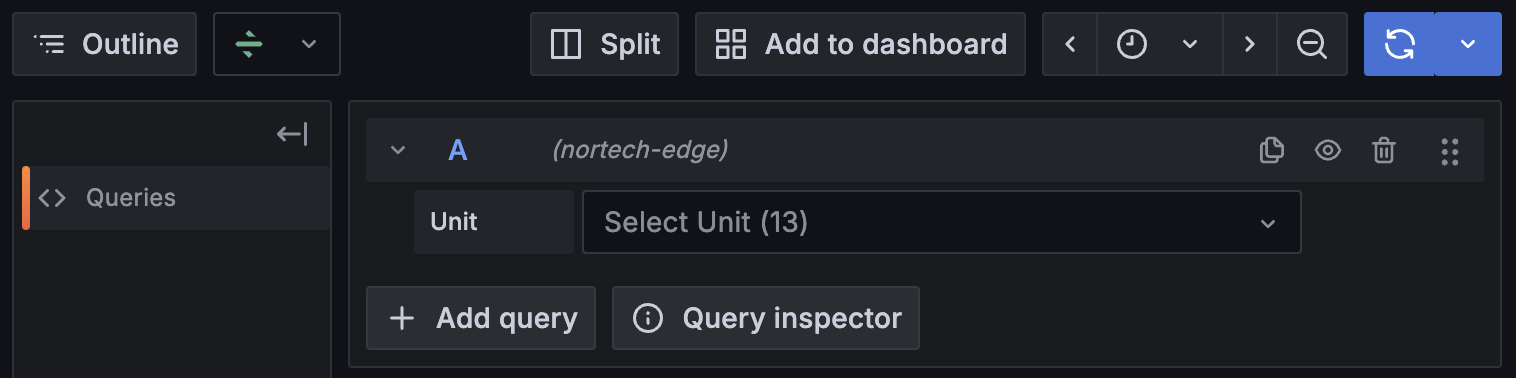Collapse the sidebar with arrow icon
1516x378 pixels.
point(292,134)
